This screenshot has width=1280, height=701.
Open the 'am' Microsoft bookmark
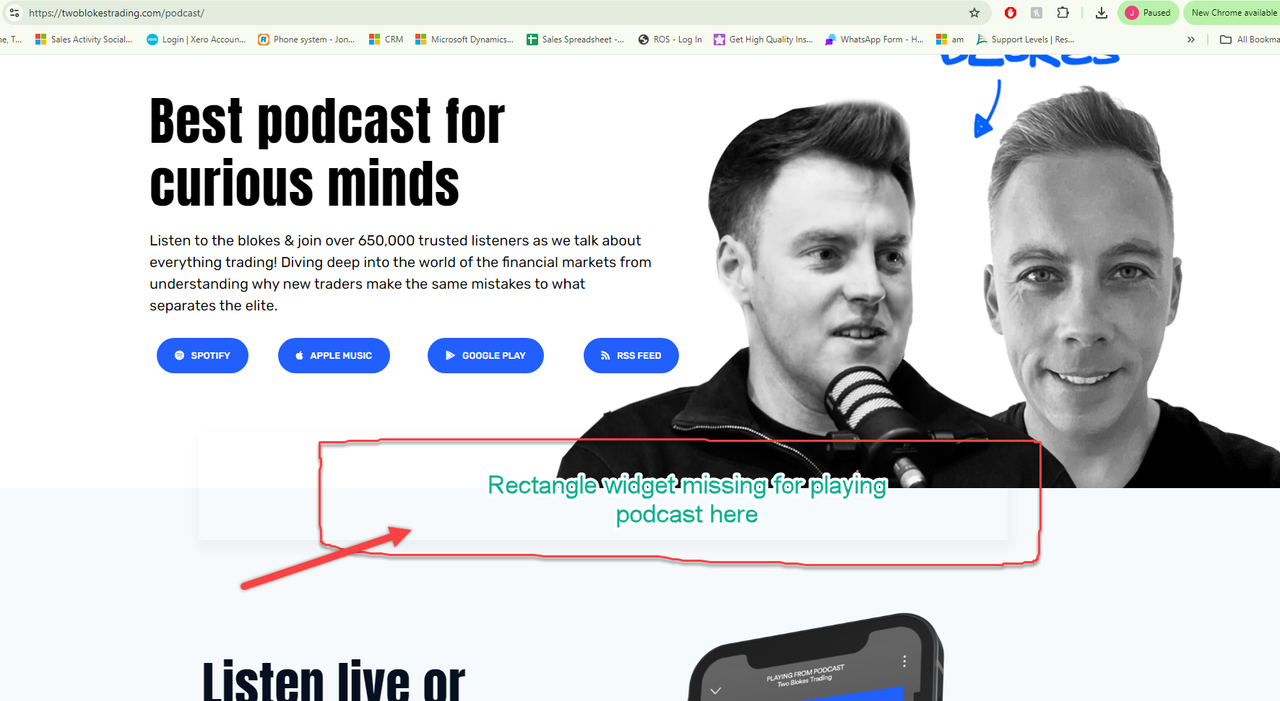(x=950, y=40)
